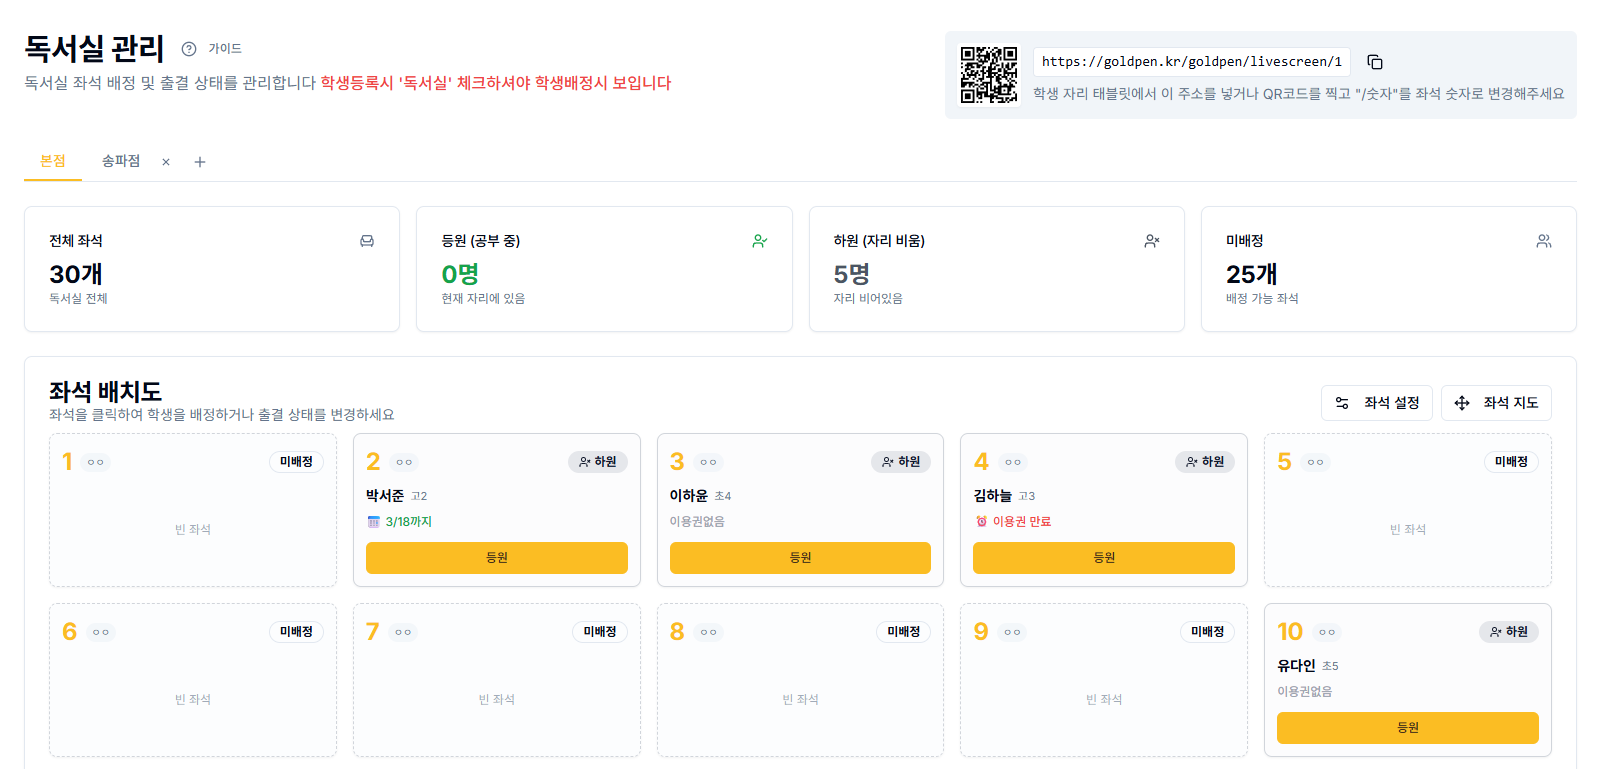1598x769 pixels.
Task: Click the calendar icon beside 3/18까지
Action: [x=373, y=522]
